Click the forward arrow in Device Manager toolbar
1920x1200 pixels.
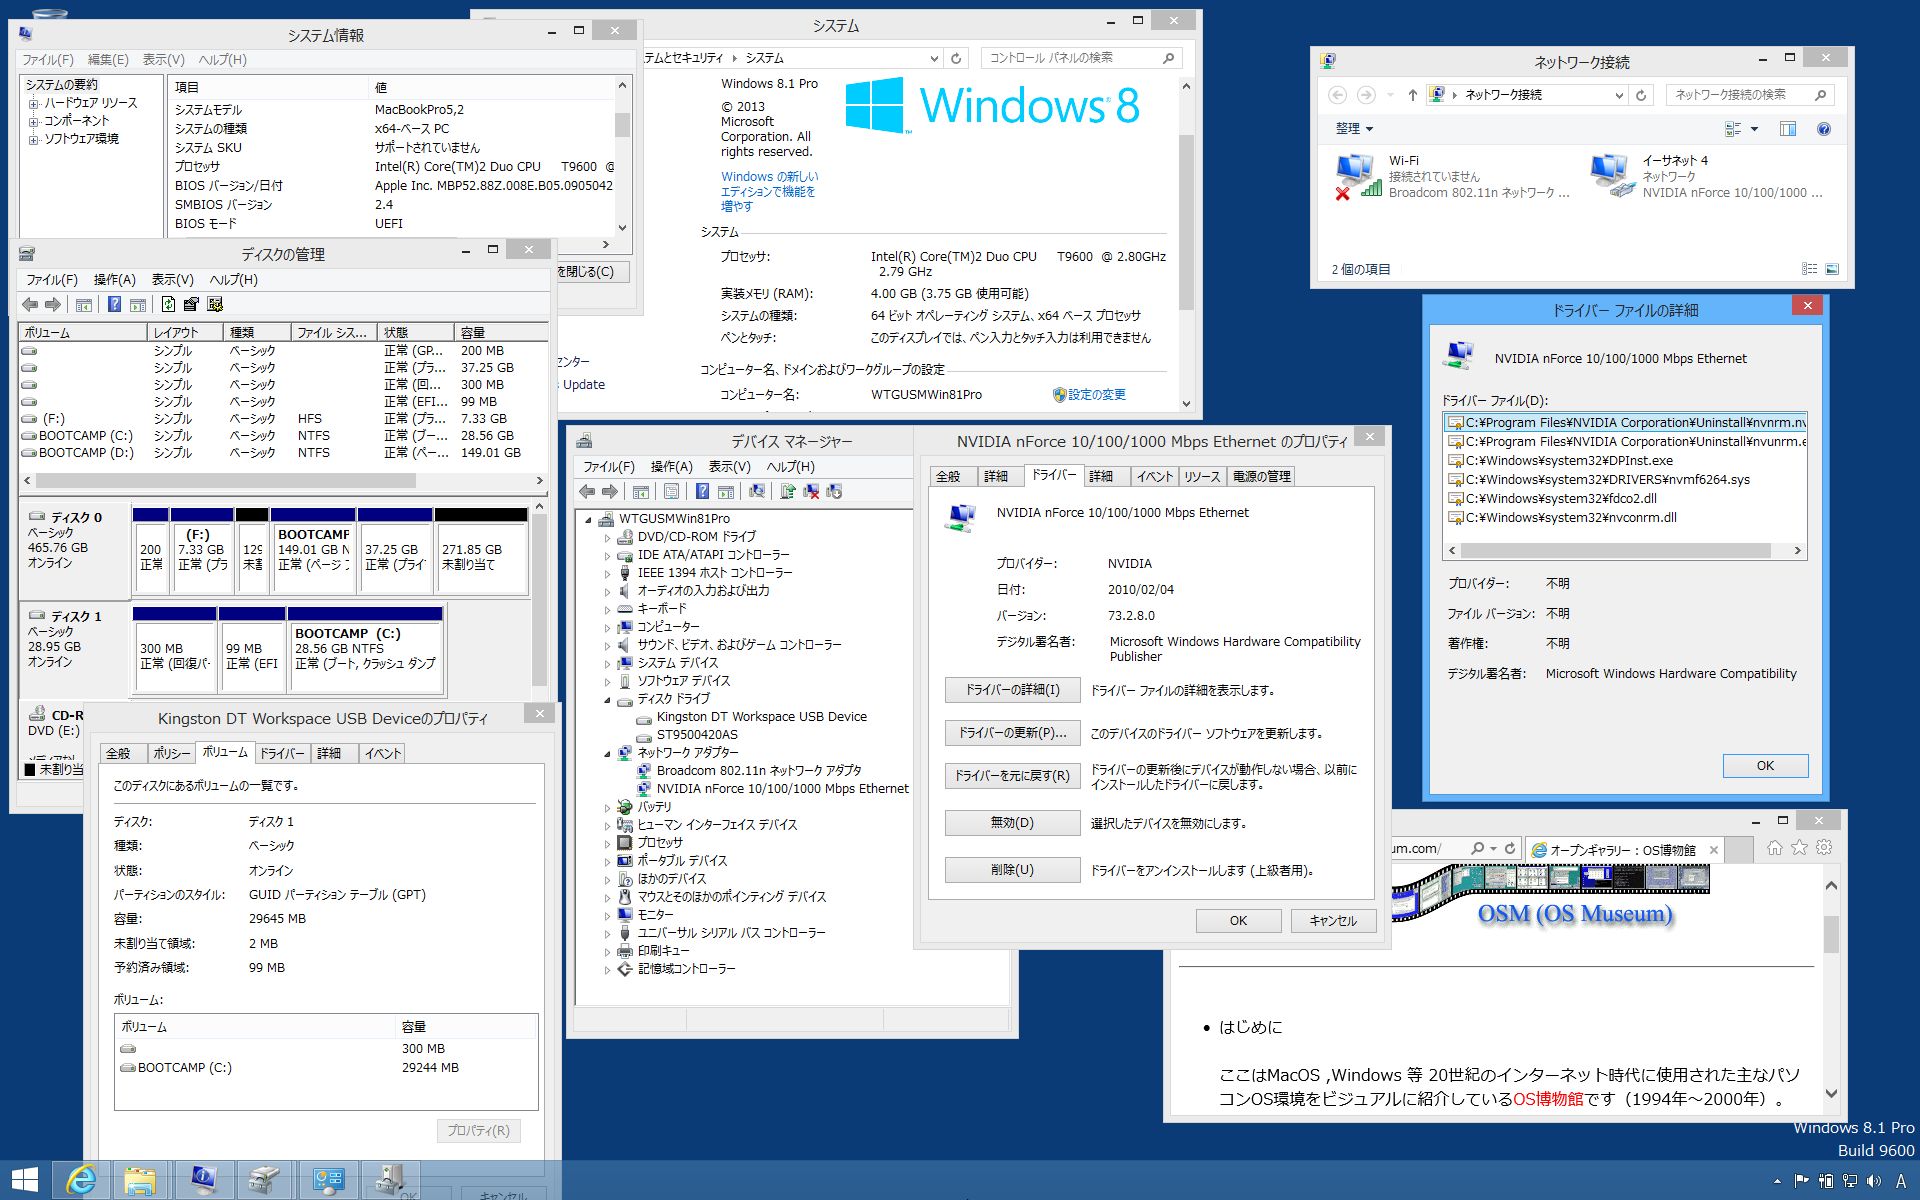click(610, 491)
